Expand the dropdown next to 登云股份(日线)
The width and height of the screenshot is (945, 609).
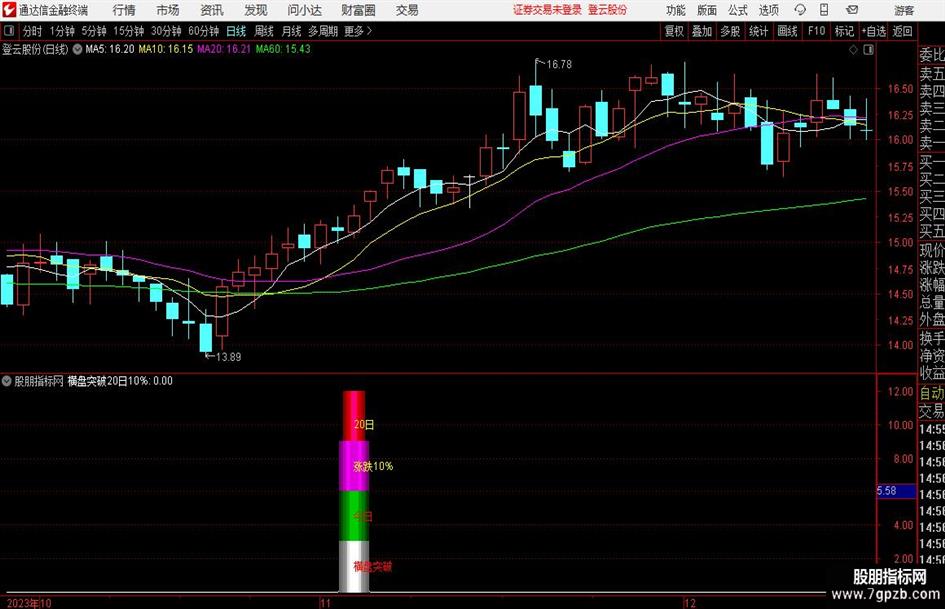pos(77,49)
